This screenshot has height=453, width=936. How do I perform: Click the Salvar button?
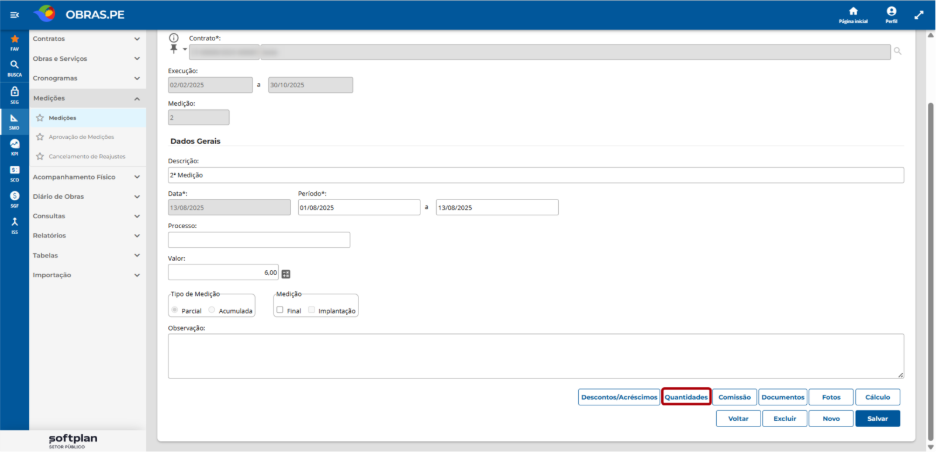(x=878, y=418)
